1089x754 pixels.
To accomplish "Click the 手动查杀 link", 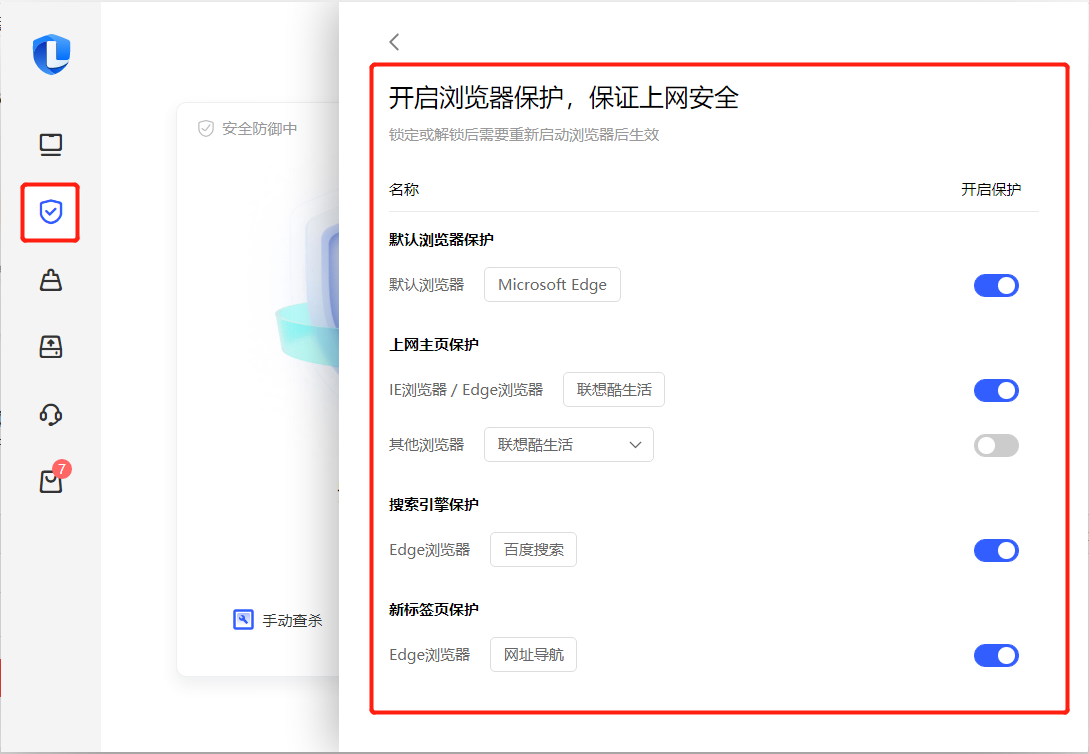I will click(292, 620).
